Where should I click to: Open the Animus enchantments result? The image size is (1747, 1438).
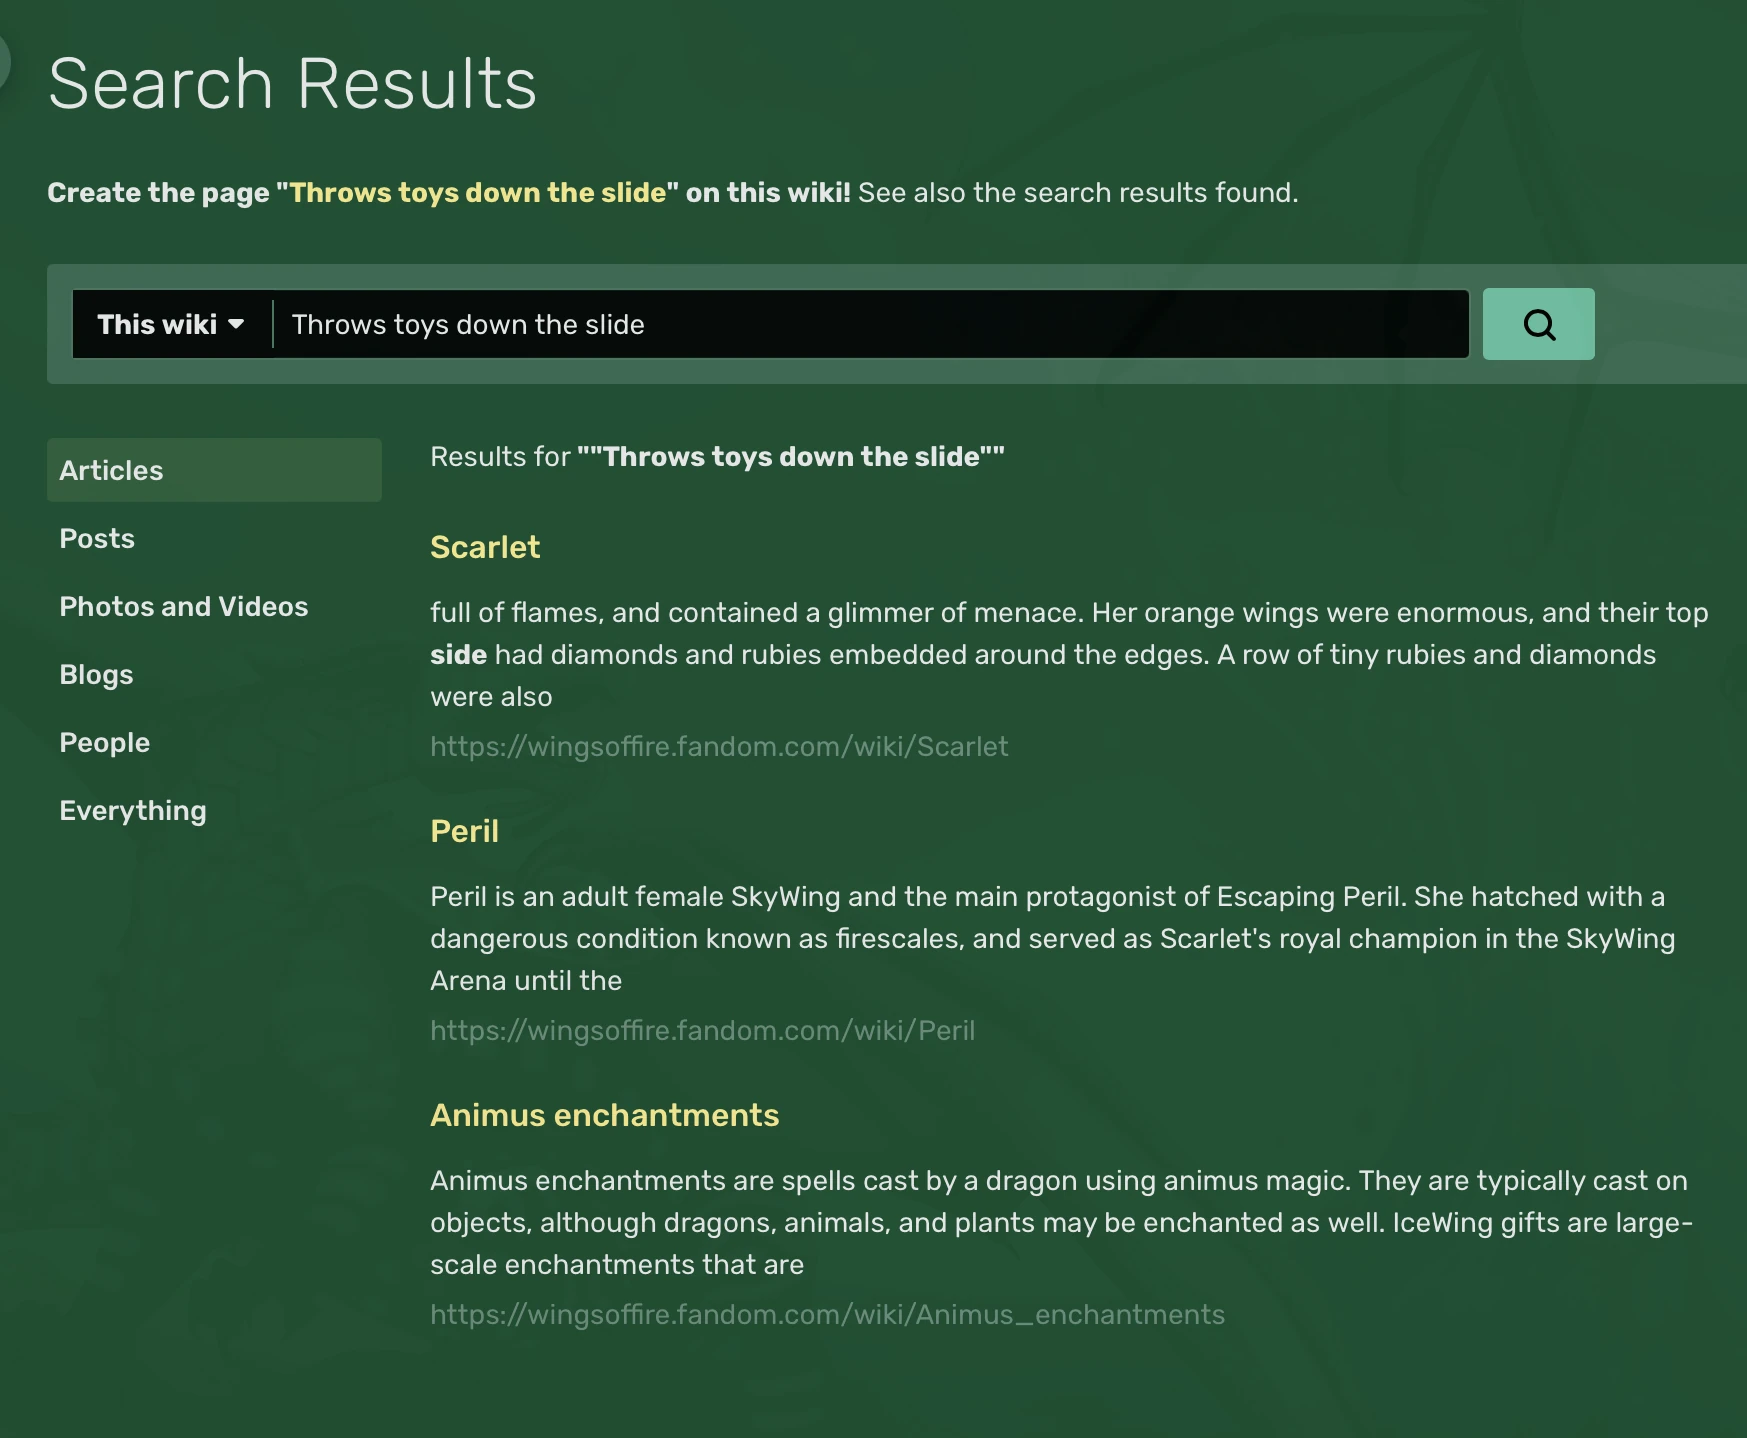(604, 1115)
